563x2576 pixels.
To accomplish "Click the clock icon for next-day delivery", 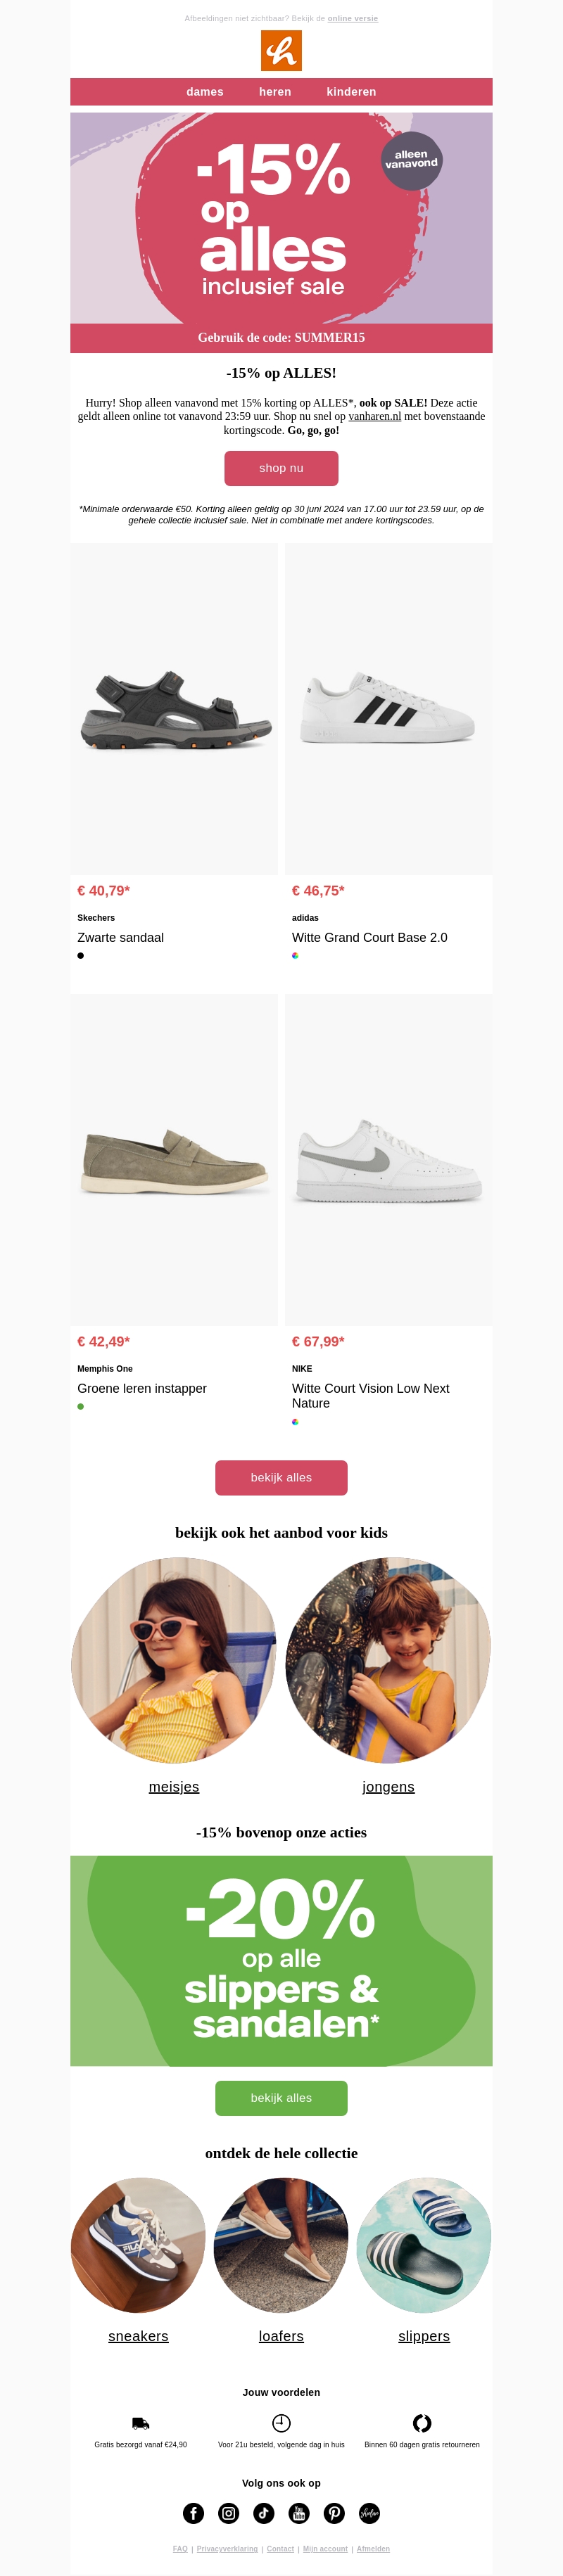I will (281, 2422).
